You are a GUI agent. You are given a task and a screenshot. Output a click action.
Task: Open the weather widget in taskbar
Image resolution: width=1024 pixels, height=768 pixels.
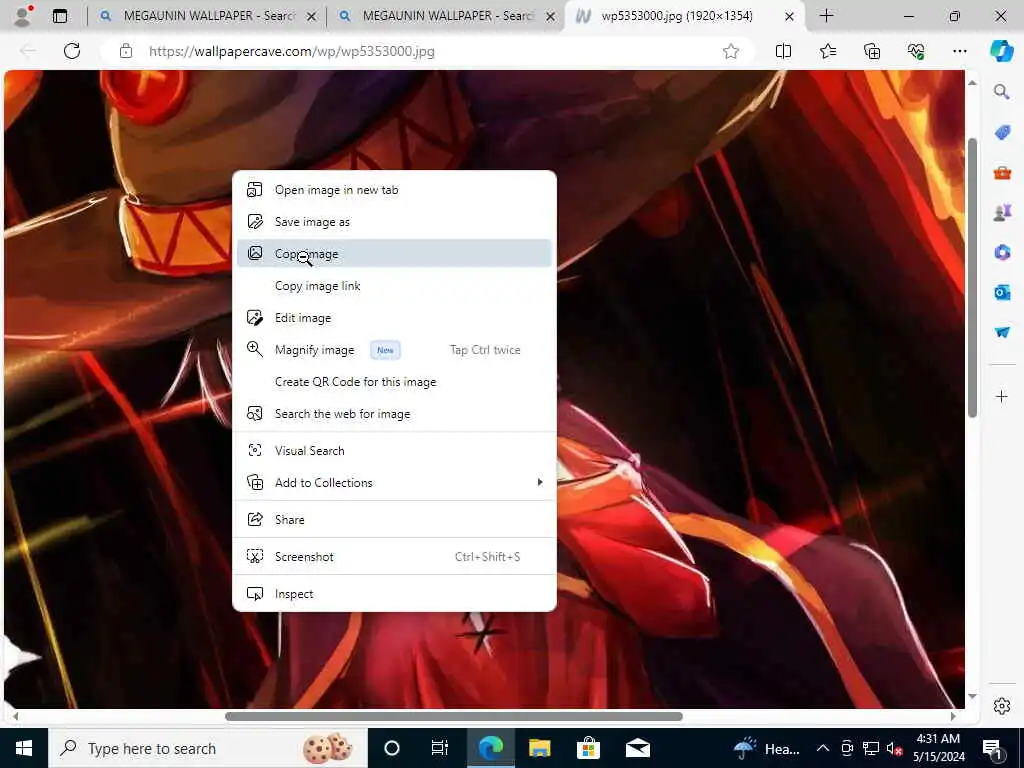coord(766,748)
